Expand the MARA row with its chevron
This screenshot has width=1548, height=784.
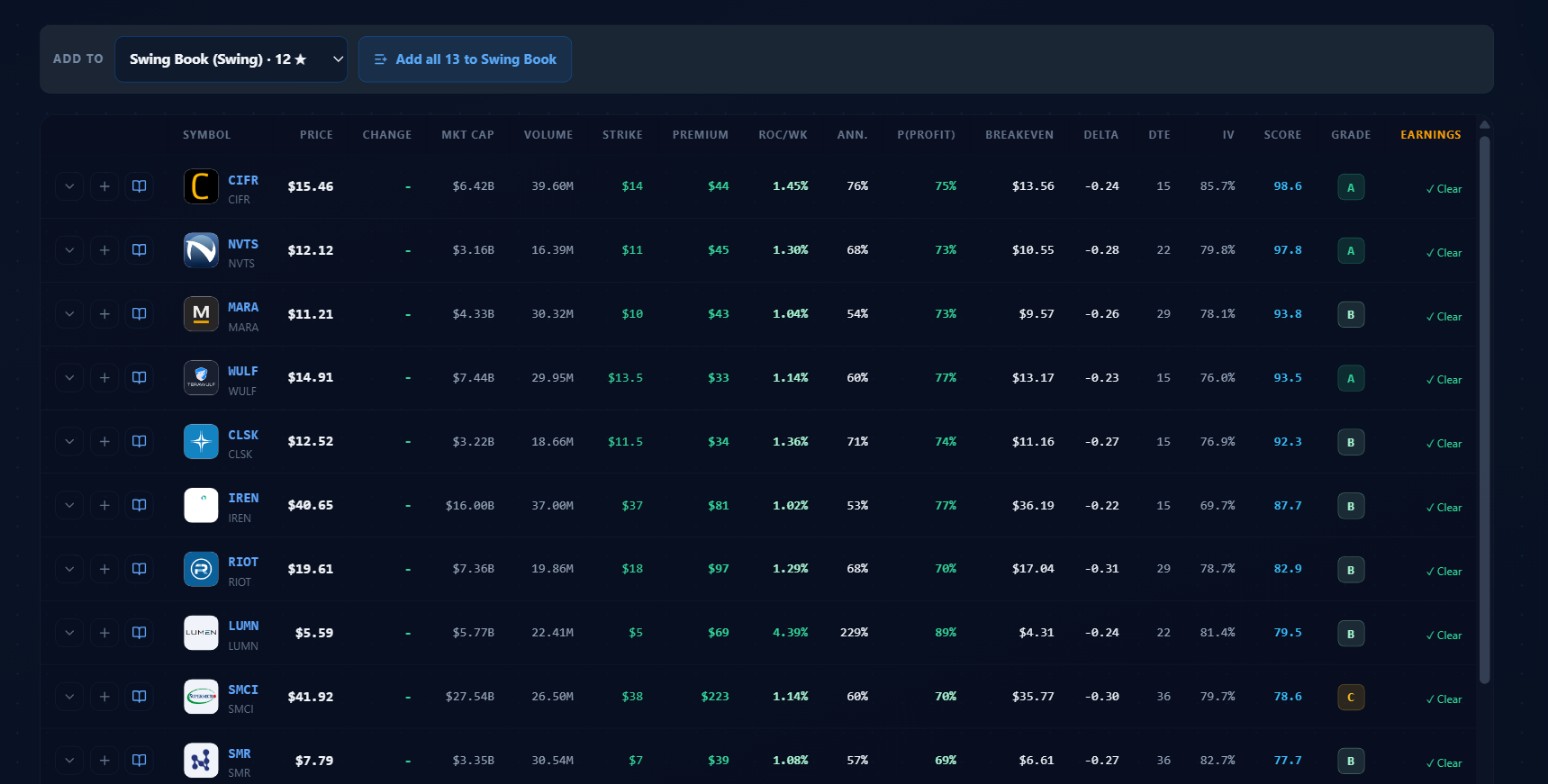[x=69, y=314]
